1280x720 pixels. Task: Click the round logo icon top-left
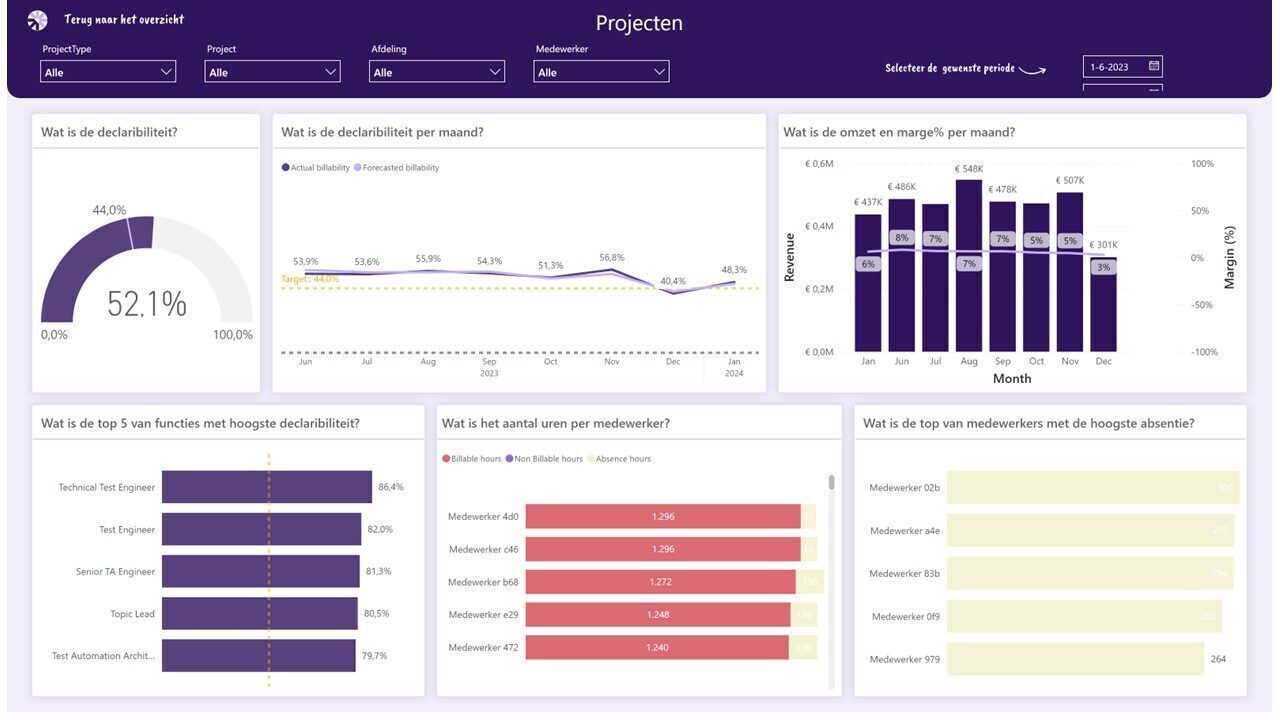click(x=37, y=20)
